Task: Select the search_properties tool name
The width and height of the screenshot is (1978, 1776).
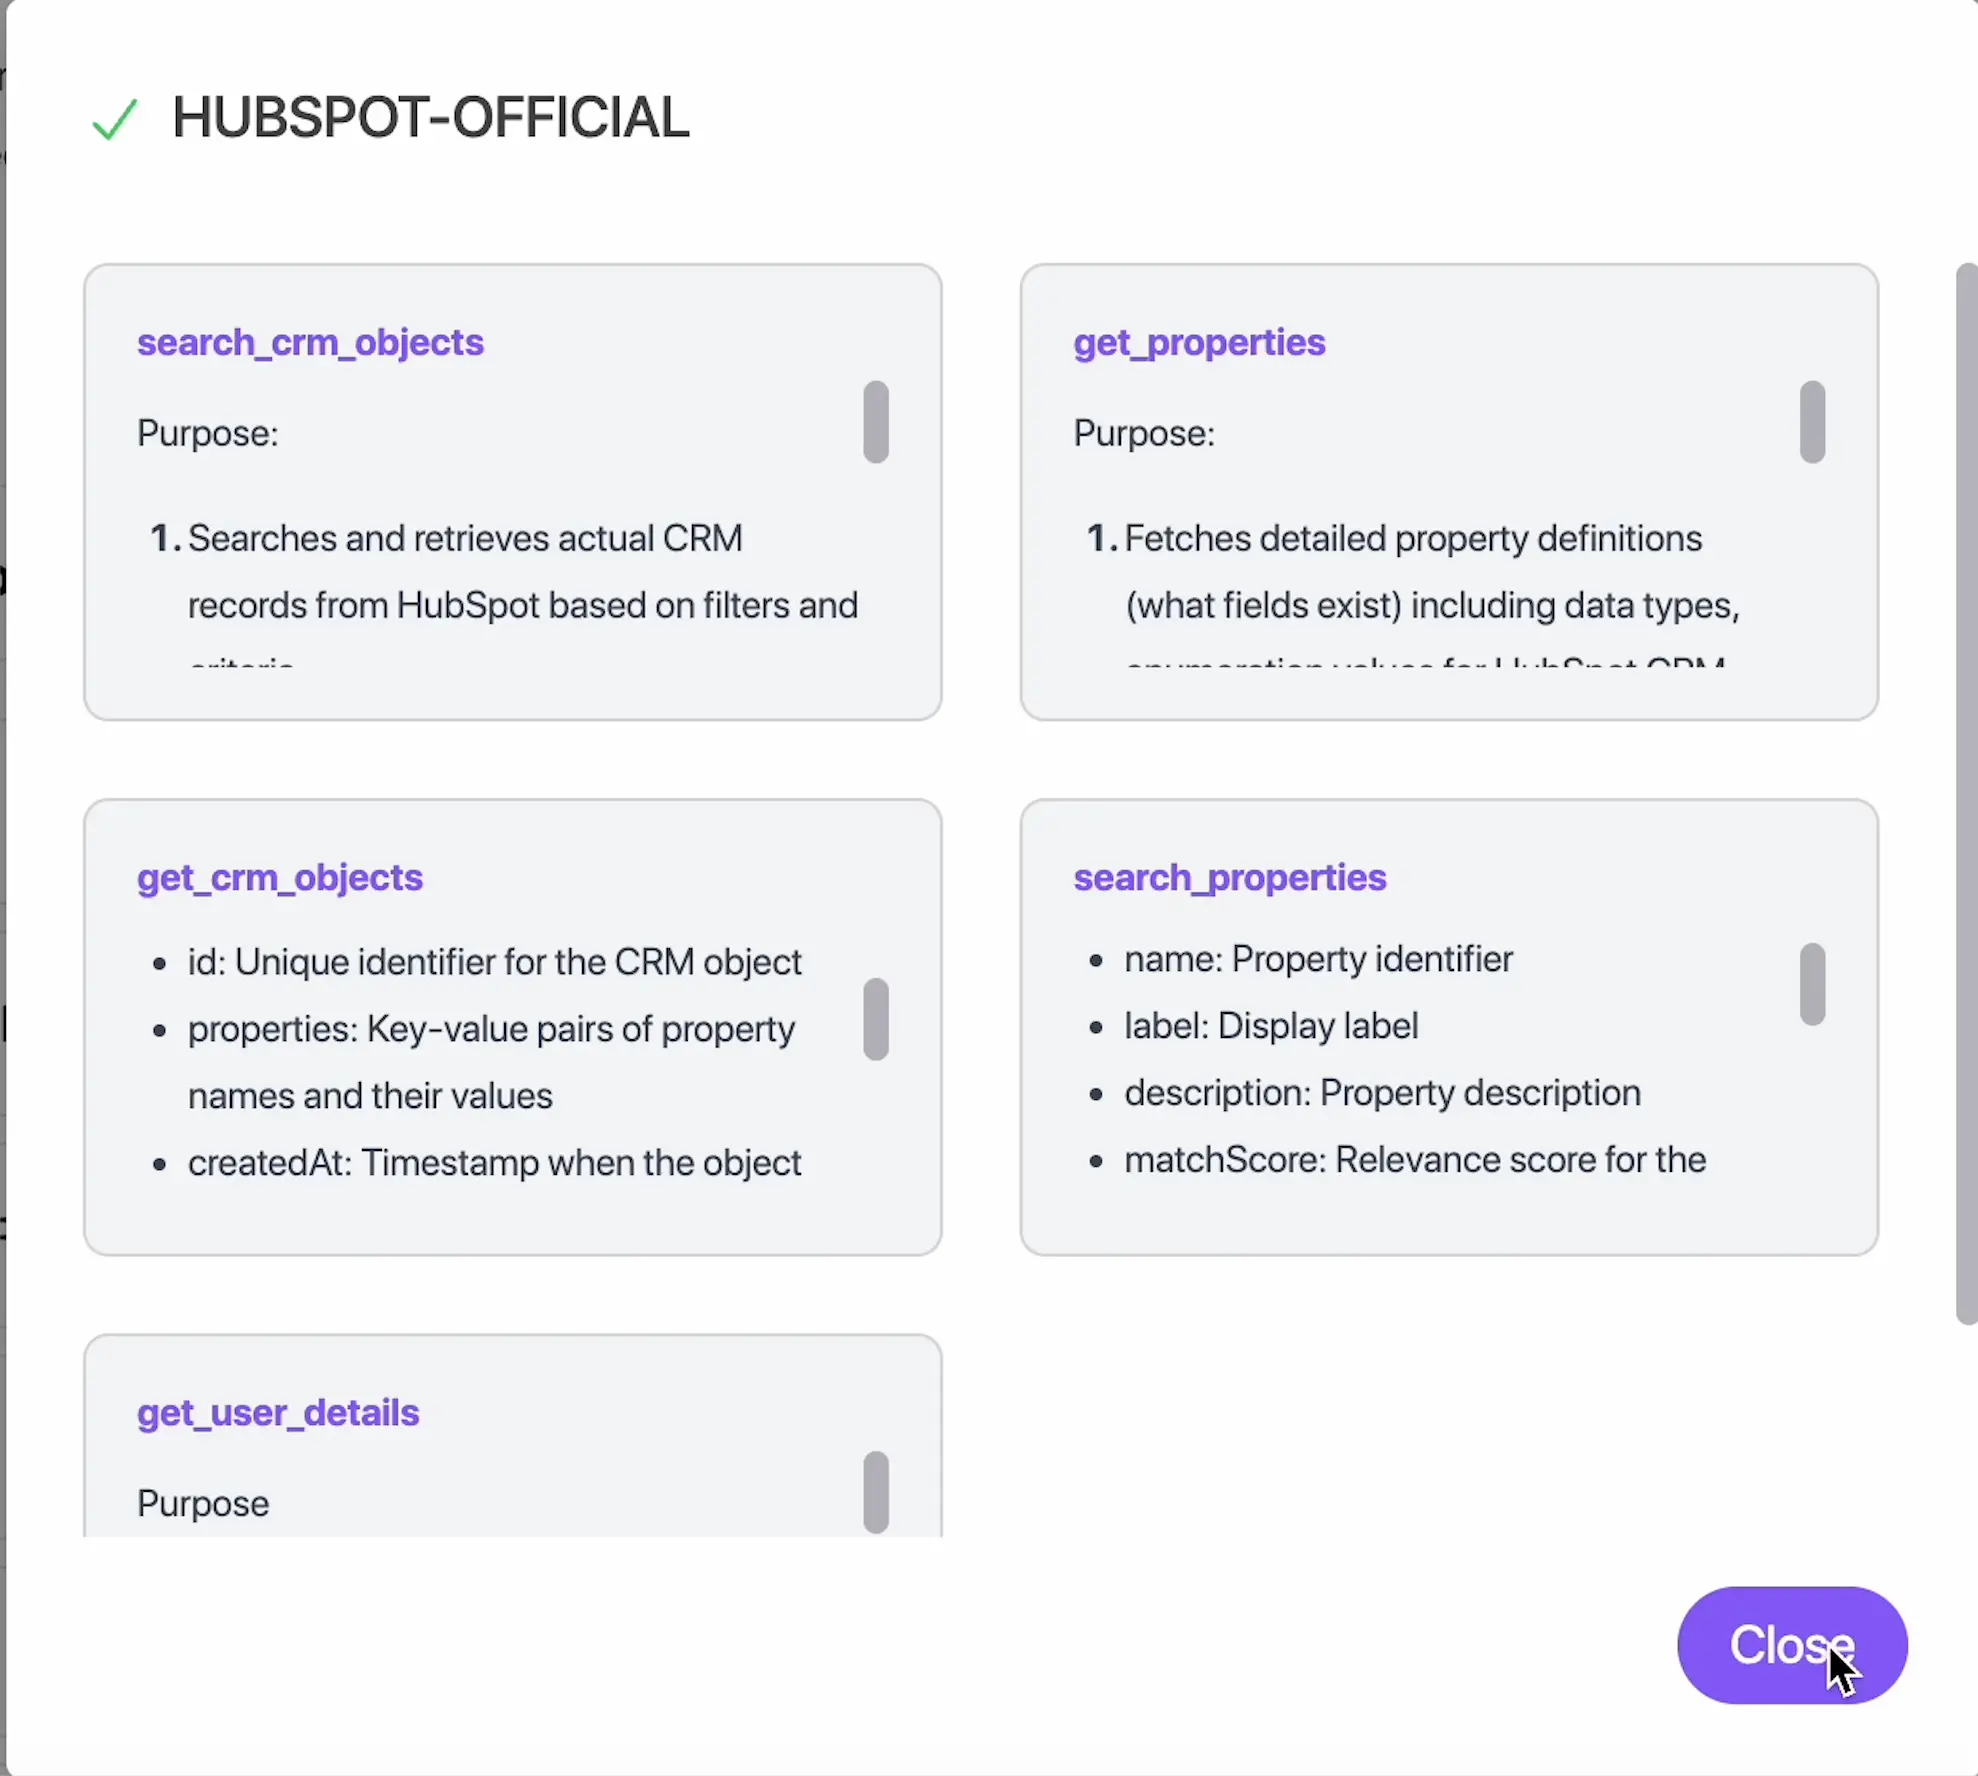Action: pyautogui.click(x=1229, y=878)
